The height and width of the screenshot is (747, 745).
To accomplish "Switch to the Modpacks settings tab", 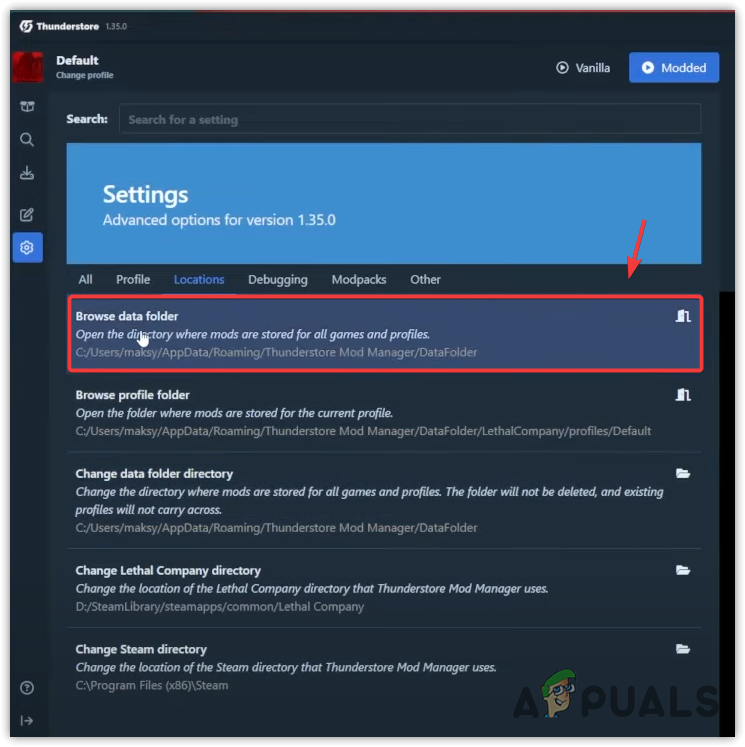I will pos(359,280).
